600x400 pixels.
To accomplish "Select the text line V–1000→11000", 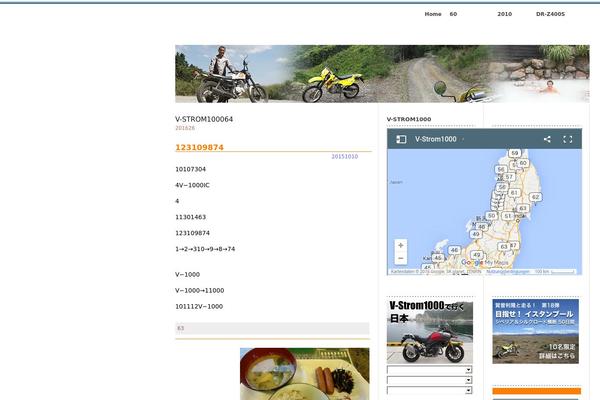I will coord(200,291).
